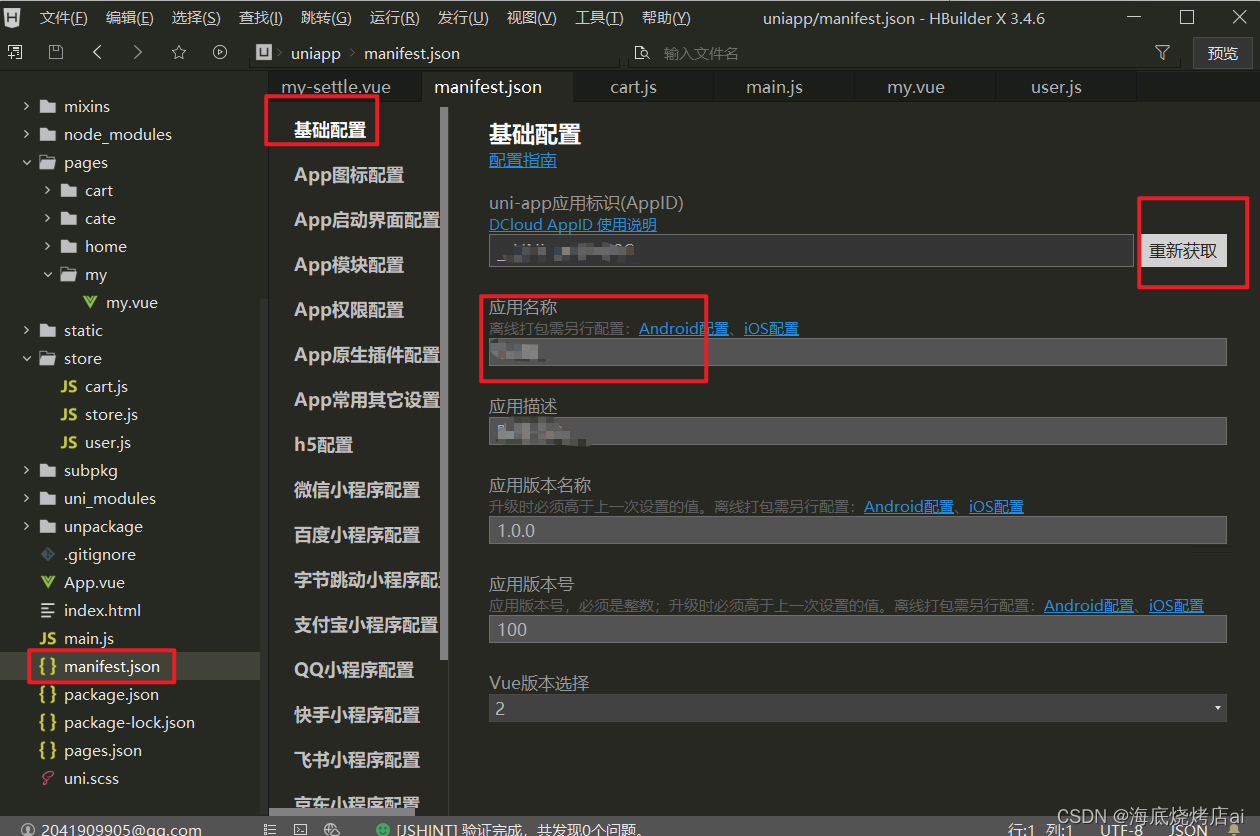This screenshot has width=1260, height=836.
Task: Expand the cart folder
Action: 47,190
